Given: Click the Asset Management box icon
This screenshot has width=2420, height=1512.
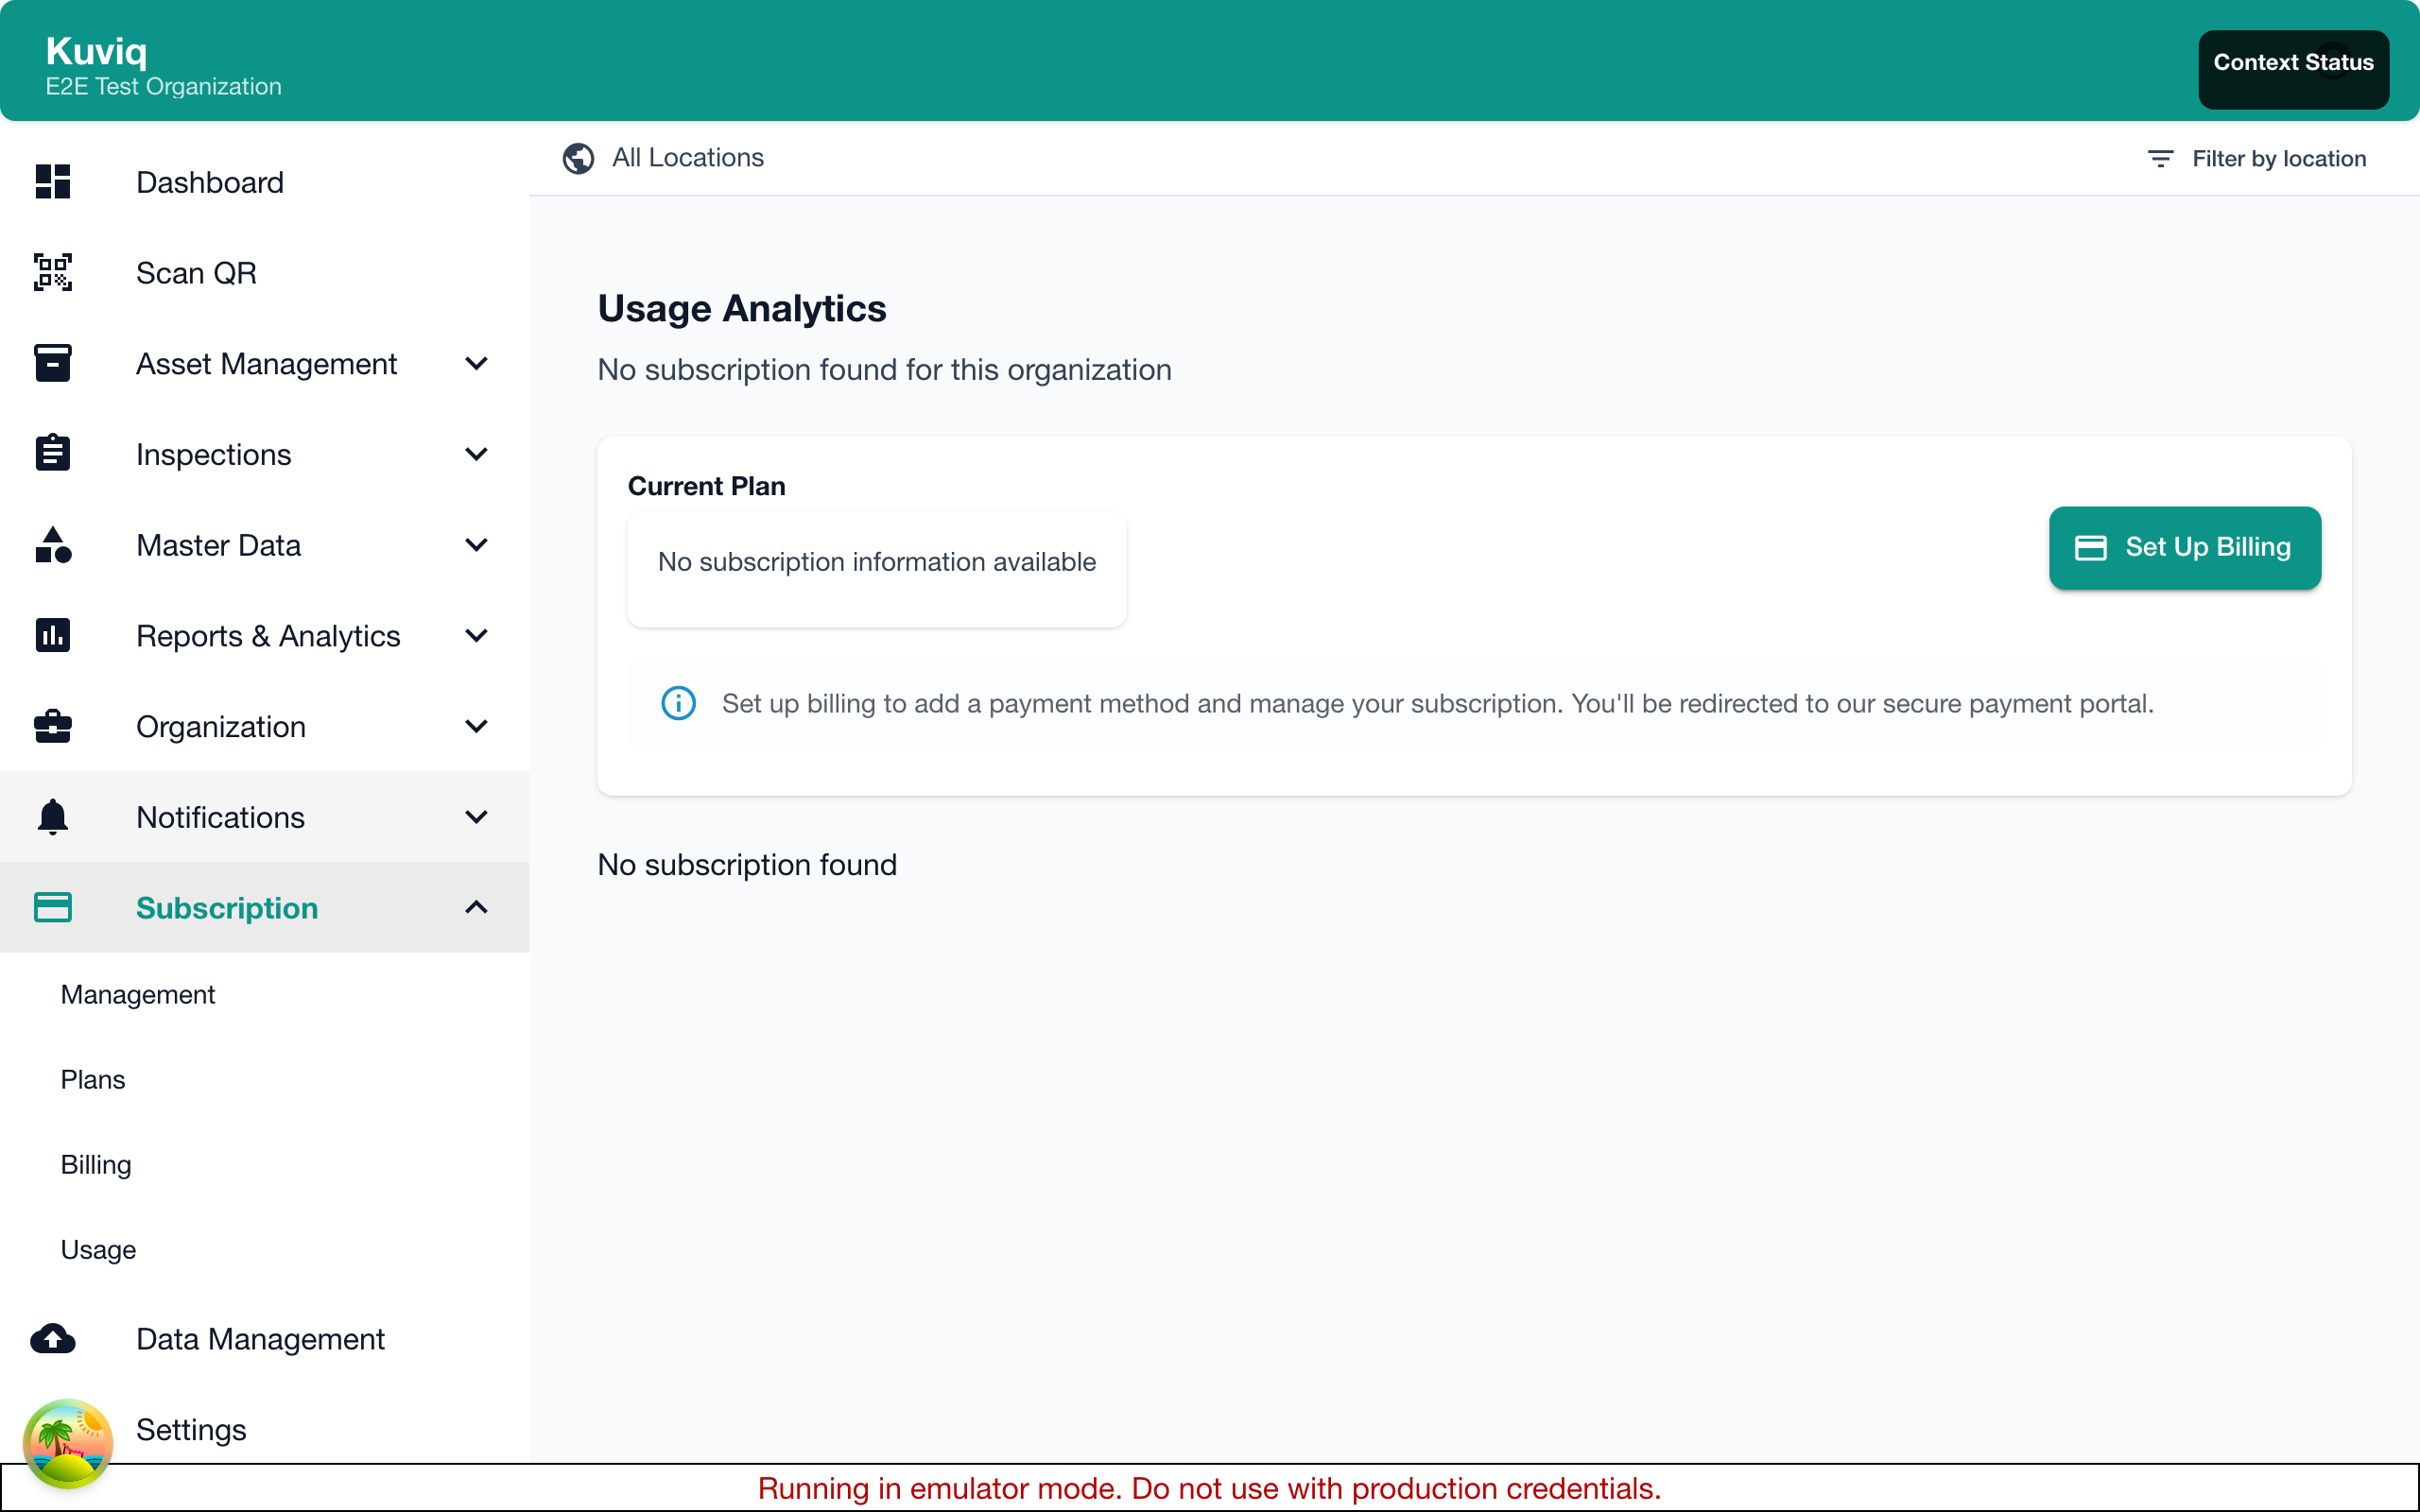Looking at the screenshot, I should point(53,363).
